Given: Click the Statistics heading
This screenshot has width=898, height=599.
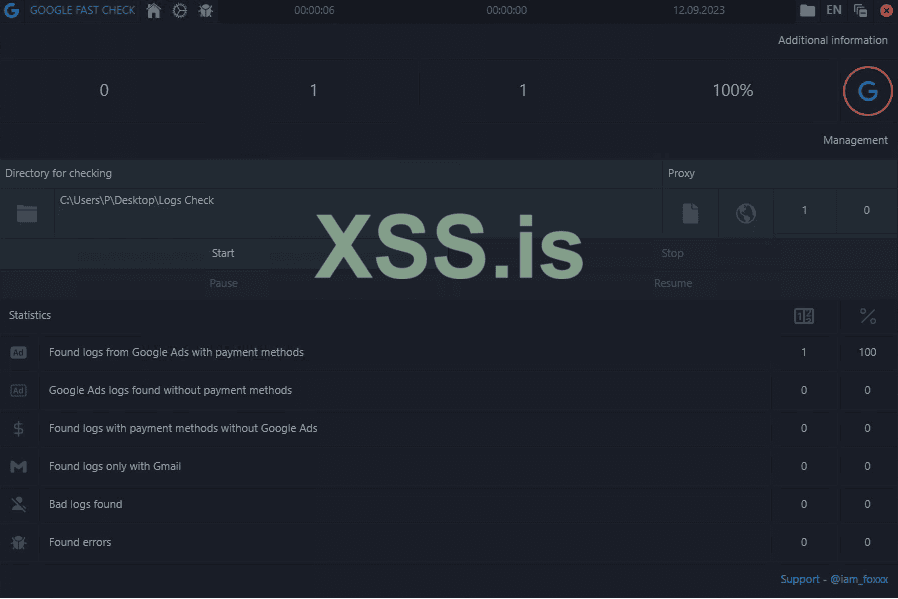Looking at the screenshot, I should coord(30,315).
